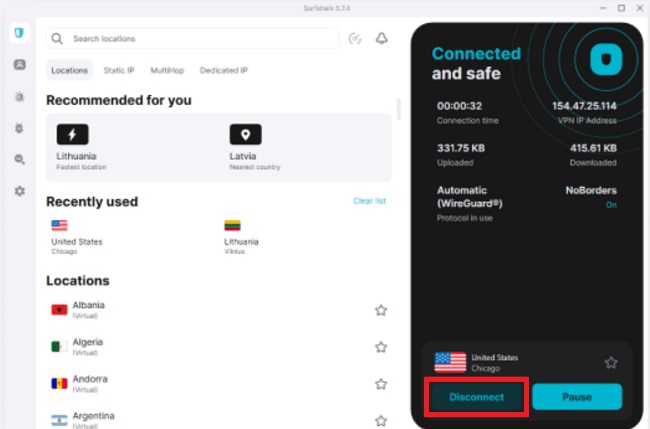The width and height of the screenshot is (650, 429).
Task: Open the Antivirus bug sidebar icon
Action: (19, 128)
